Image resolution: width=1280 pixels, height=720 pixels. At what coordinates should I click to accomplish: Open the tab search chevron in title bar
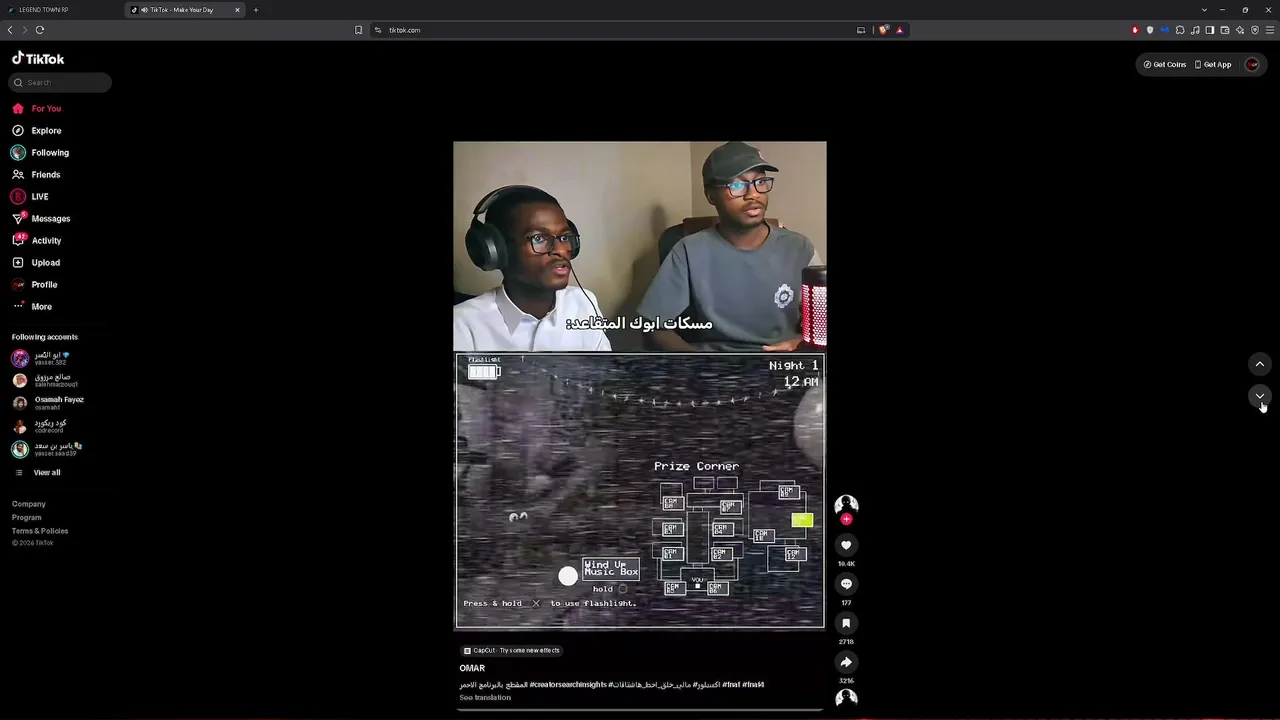pos(1203,10)
